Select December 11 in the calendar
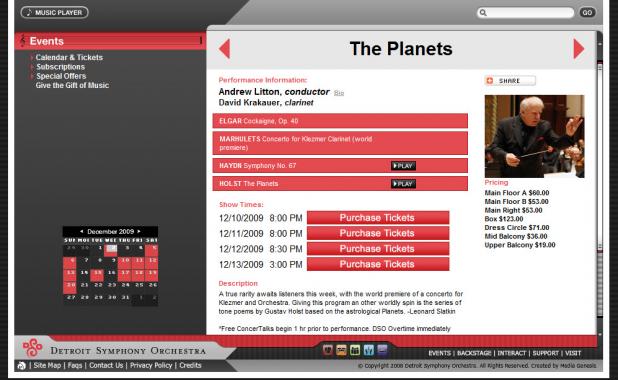The image size is (618, 380). (138, 263)
